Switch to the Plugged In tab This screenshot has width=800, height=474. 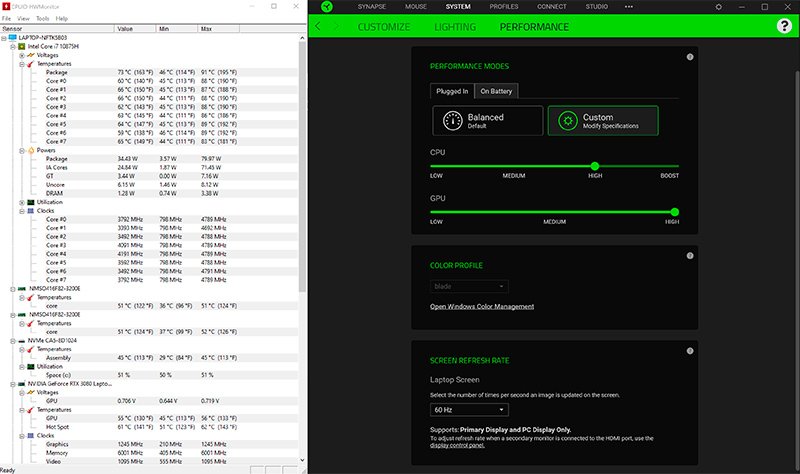(x=452, y=91)
